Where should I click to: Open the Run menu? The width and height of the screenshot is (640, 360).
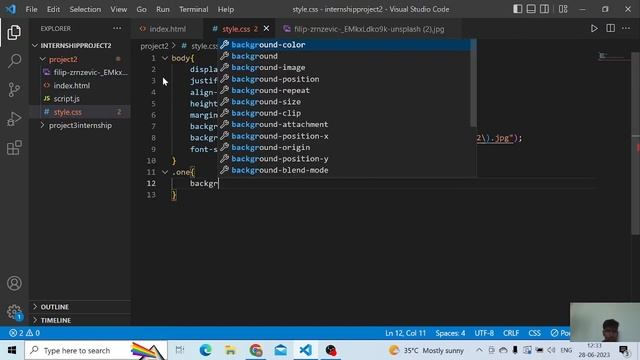point(162,9)
